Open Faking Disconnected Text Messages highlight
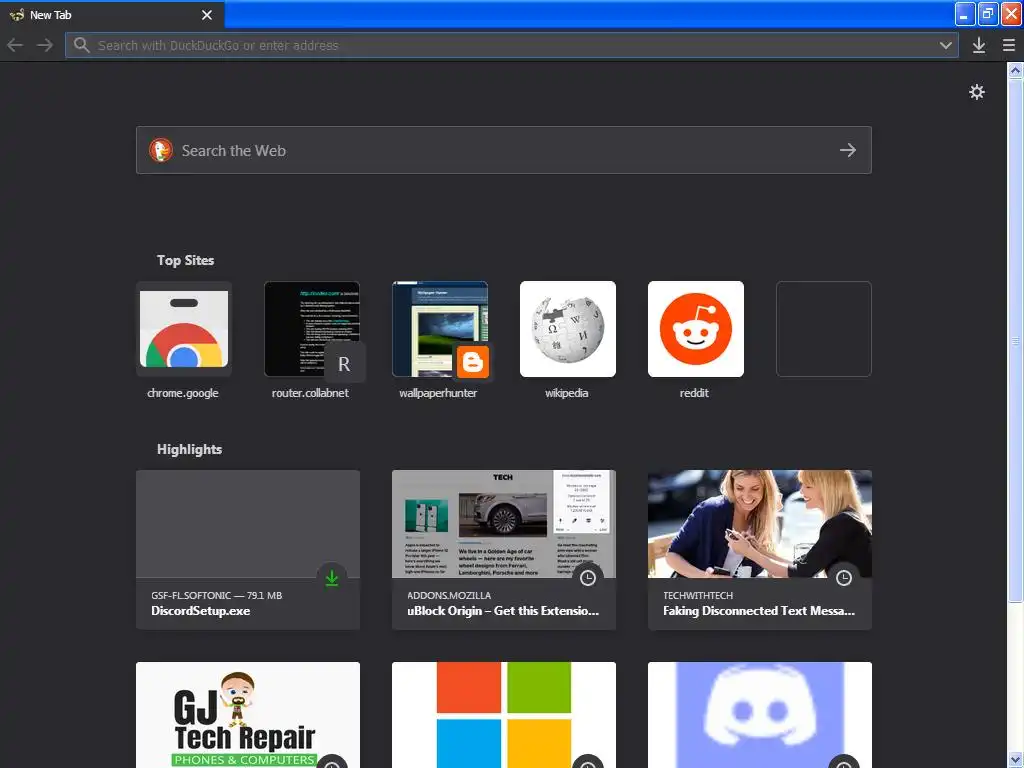 (x=760, y=550)
